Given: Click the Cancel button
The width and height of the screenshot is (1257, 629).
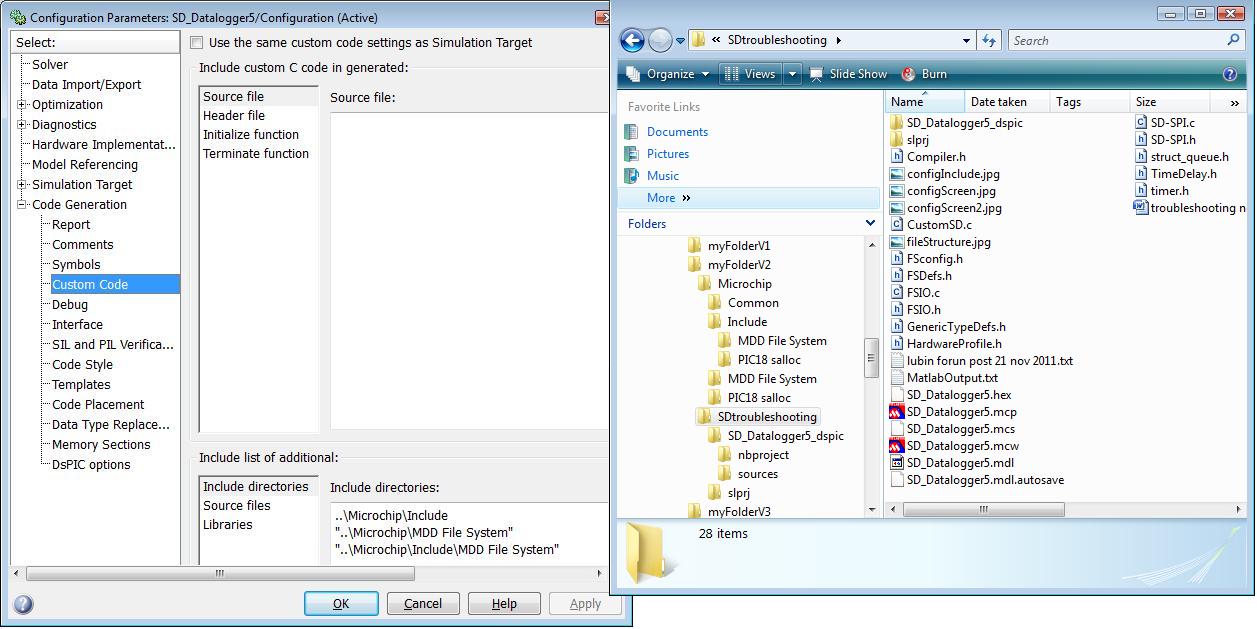Looking at the screenshot, I should click(423, 604).
